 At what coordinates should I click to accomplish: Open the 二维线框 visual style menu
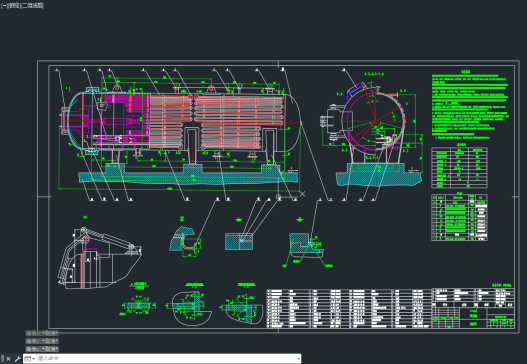coord(33,6)
